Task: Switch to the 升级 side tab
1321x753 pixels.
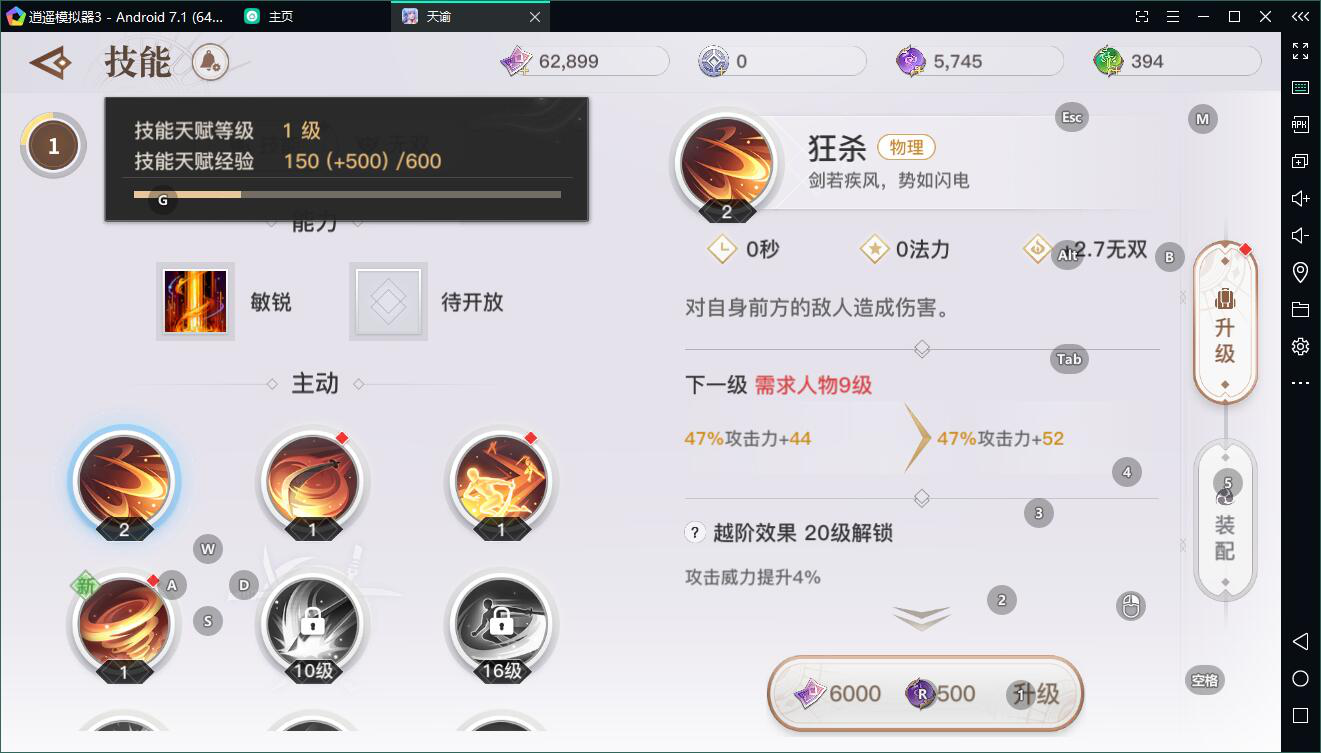Action: pos(1225,322)
